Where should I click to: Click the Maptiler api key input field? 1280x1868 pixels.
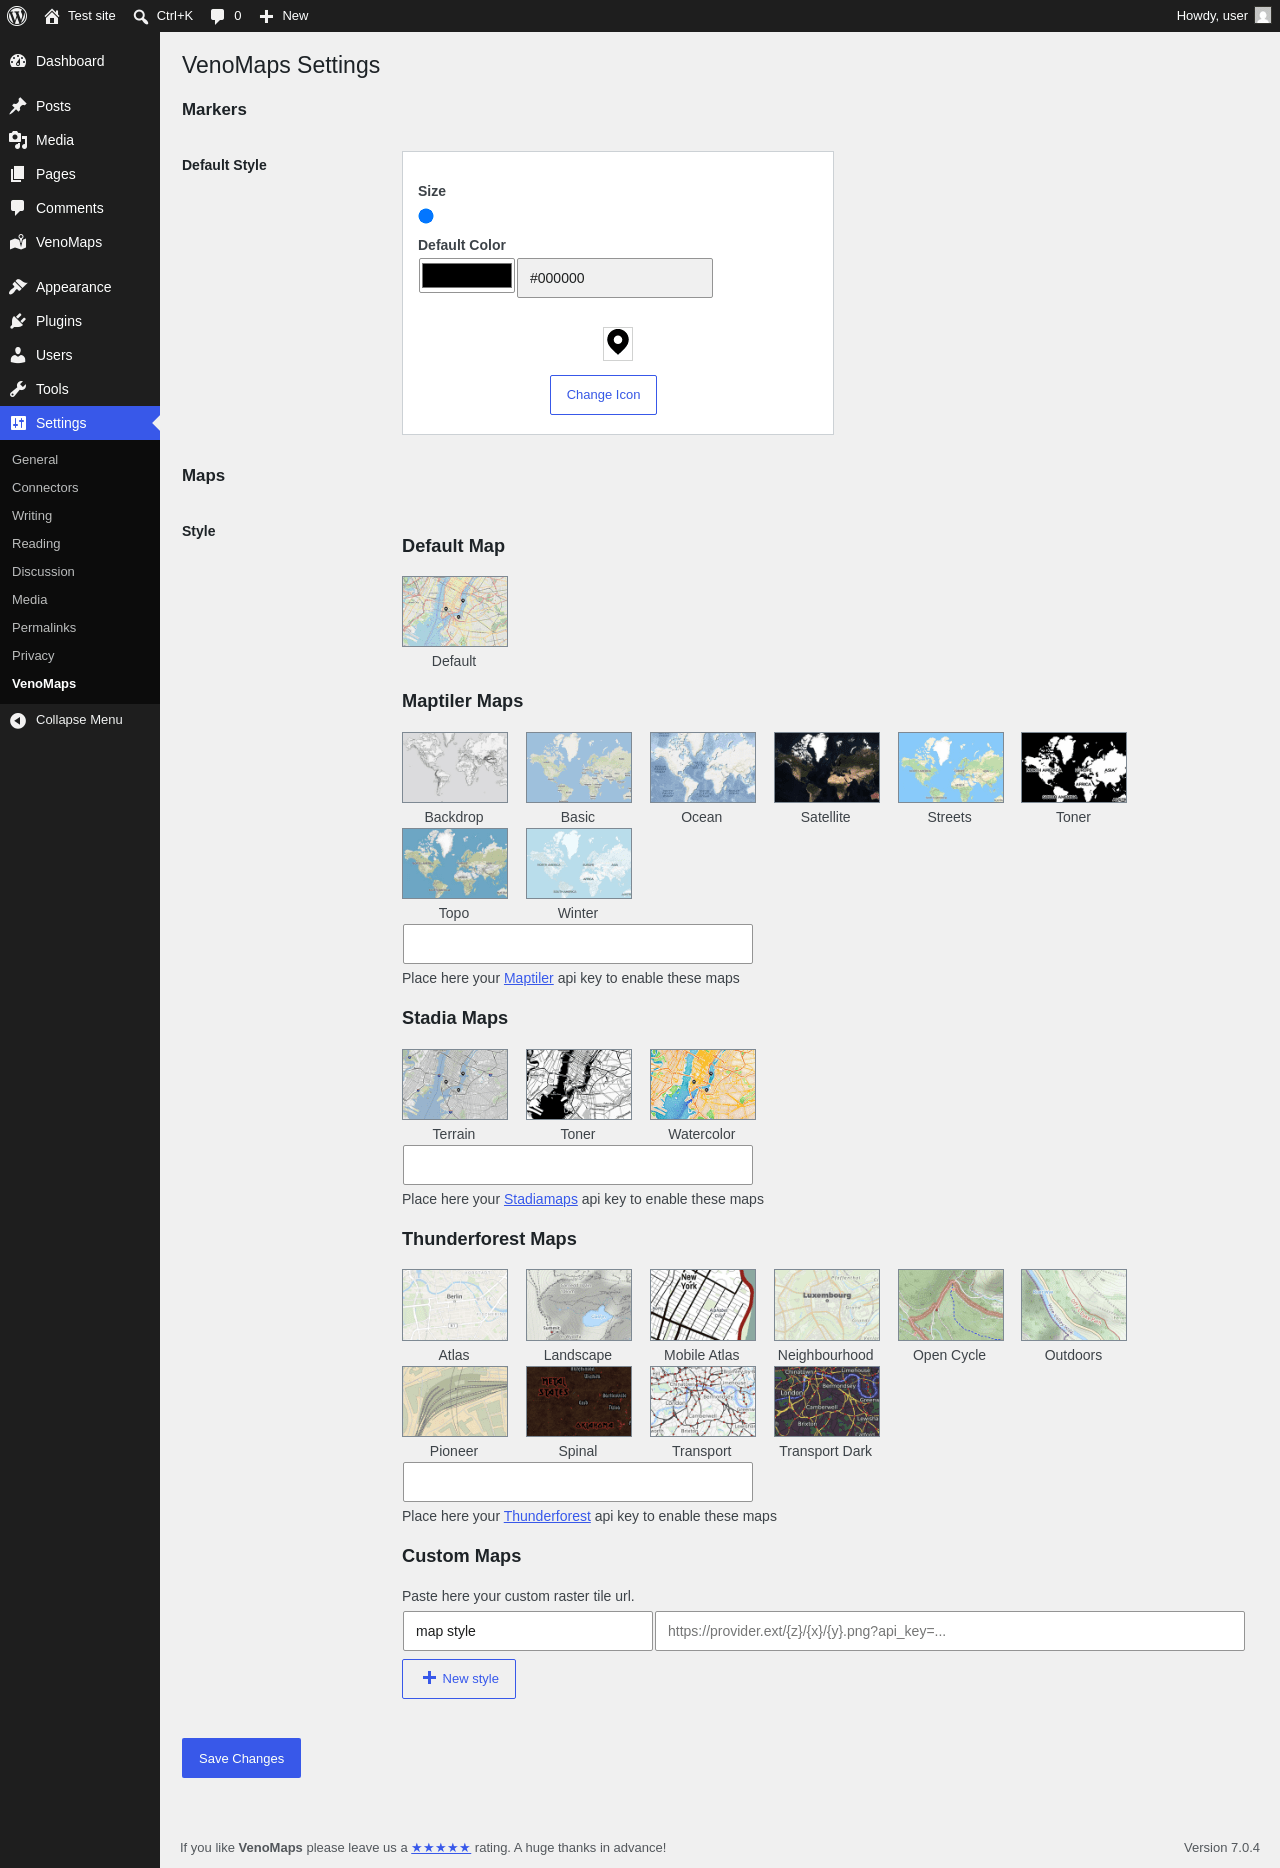tap(578, 944)
